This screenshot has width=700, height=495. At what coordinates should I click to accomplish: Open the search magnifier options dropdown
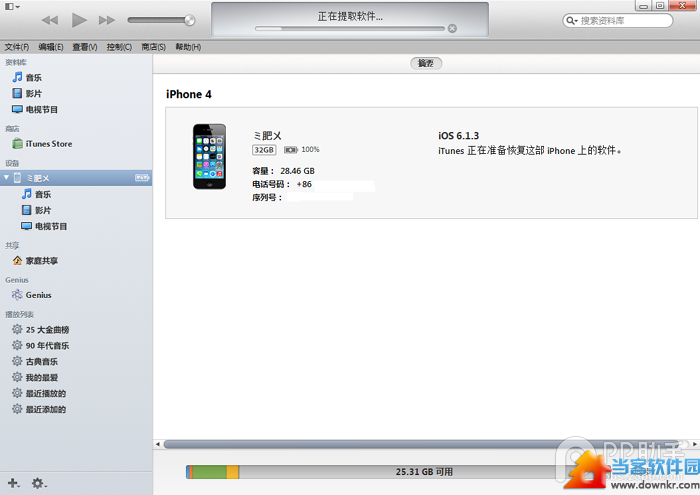coord(571,21)
